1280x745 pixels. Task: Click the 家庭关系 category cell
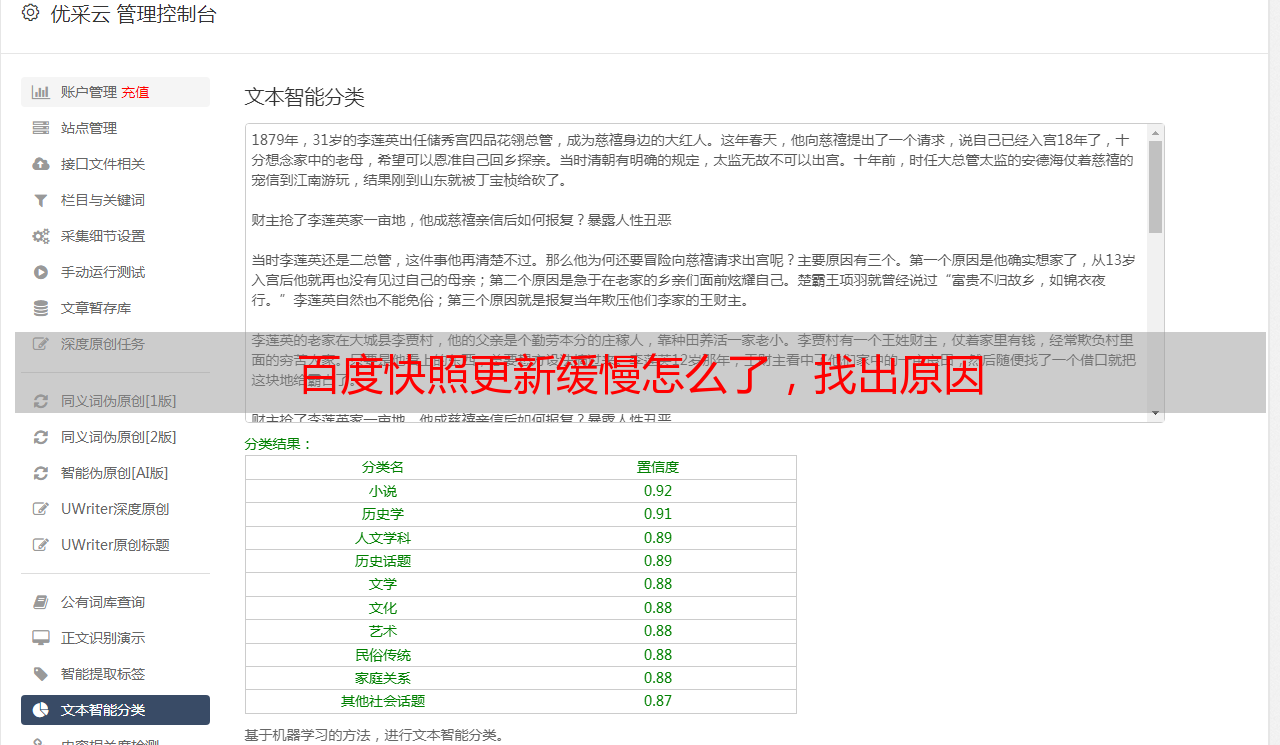(383, 678)
